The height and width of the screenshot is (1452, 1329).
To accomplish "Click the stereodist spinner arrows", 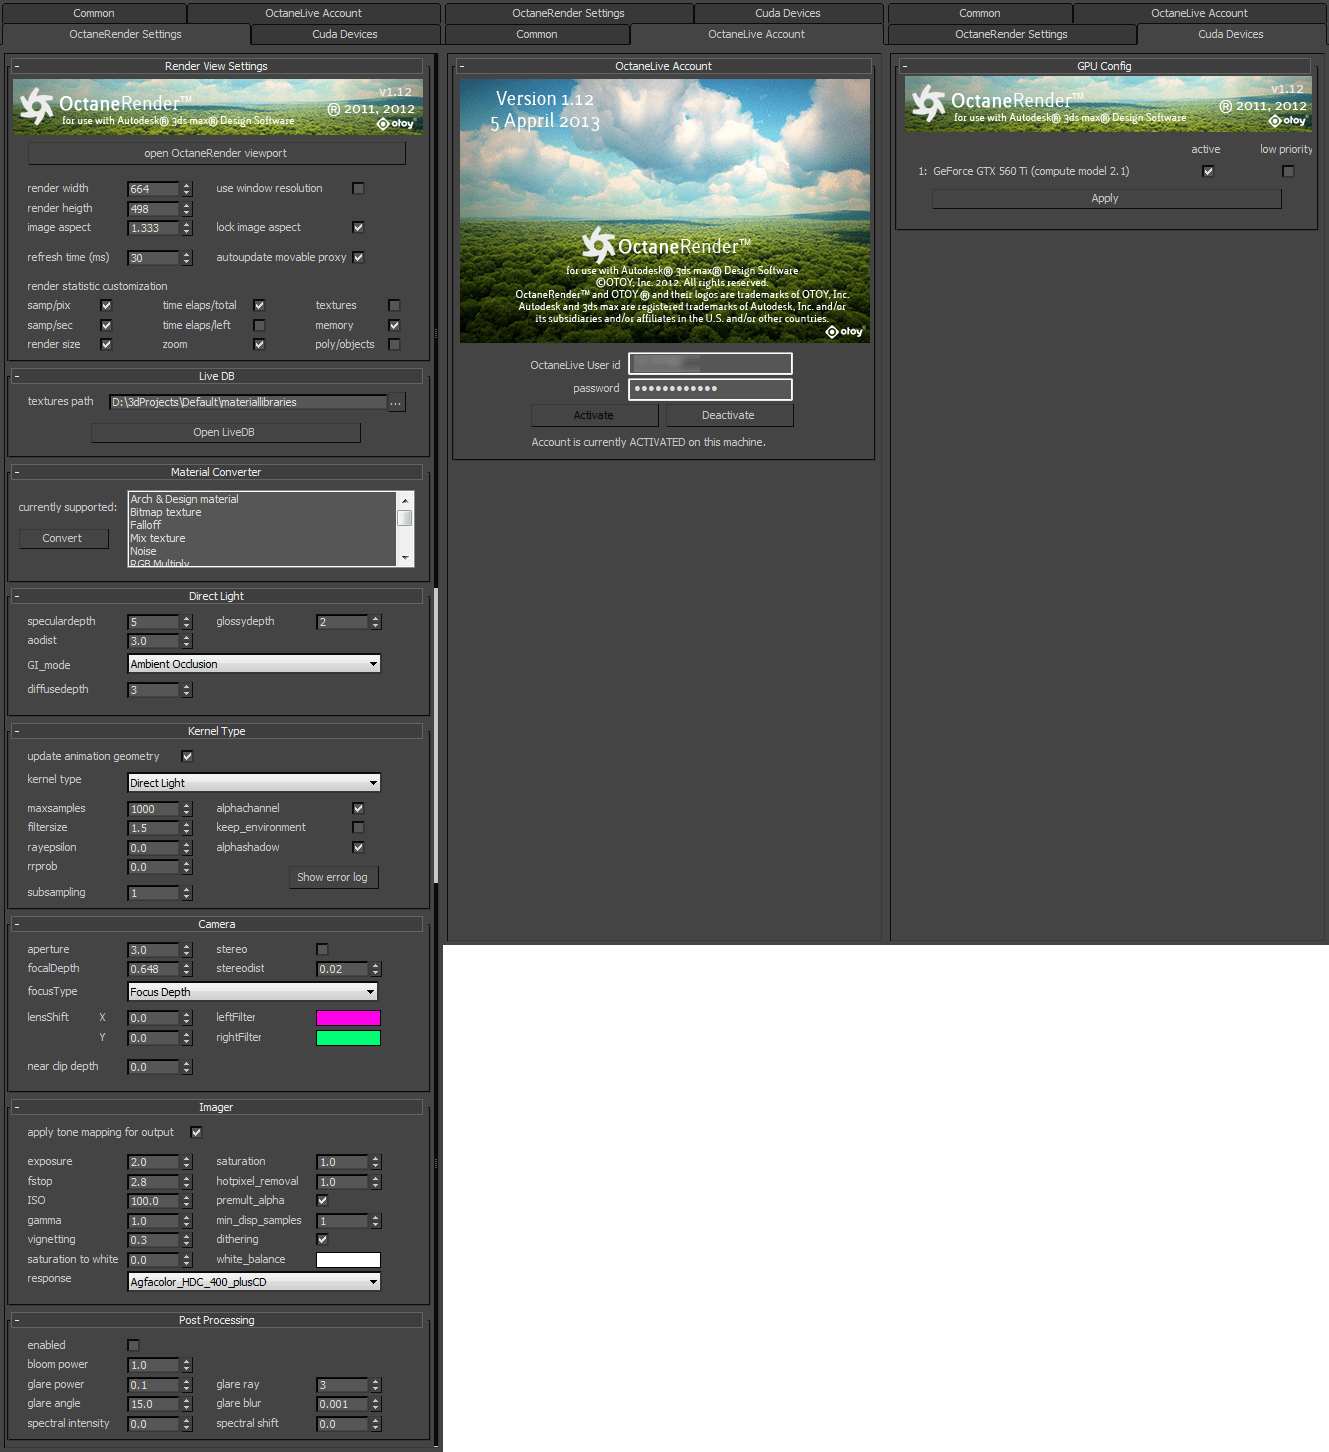I will pos(375,969).
